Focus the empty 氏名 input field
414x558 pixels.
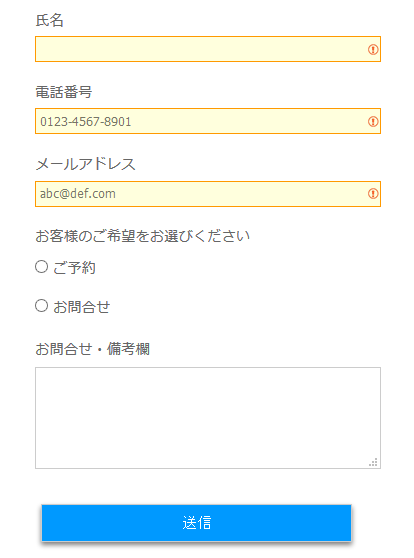tap(208, 49)
